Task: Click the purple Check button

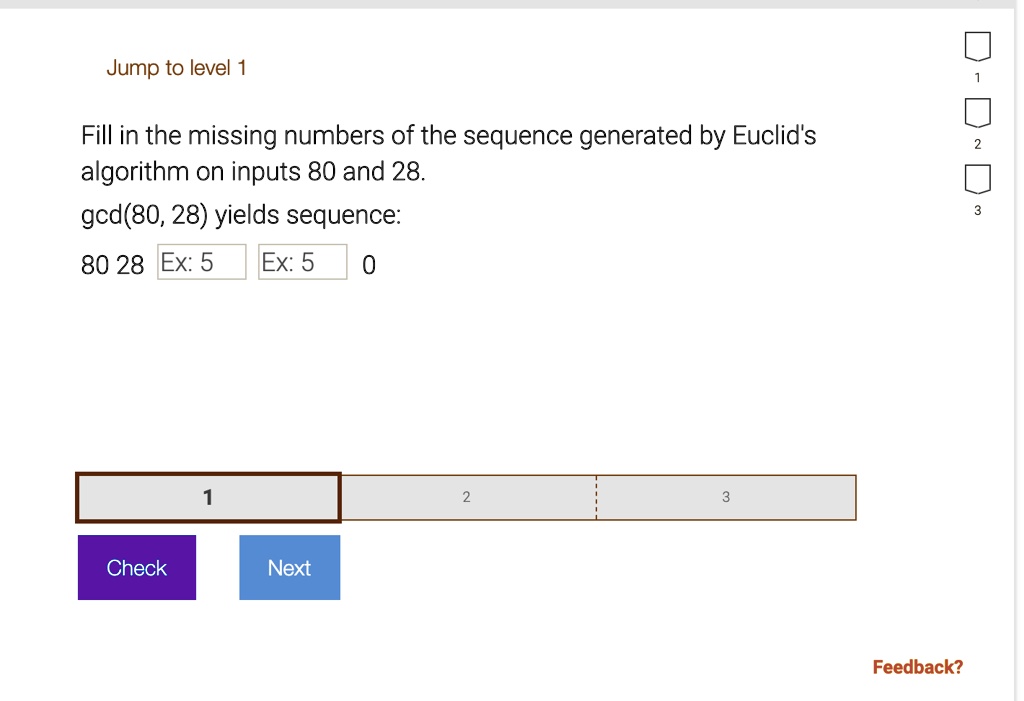Action: pyautogui.click(x=136, y=568)
